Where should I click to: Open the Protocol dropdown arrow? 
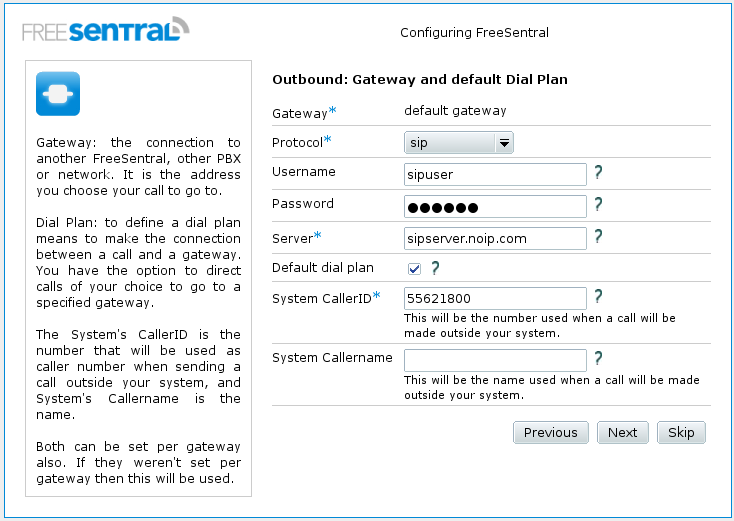click(x=504, y=143)
